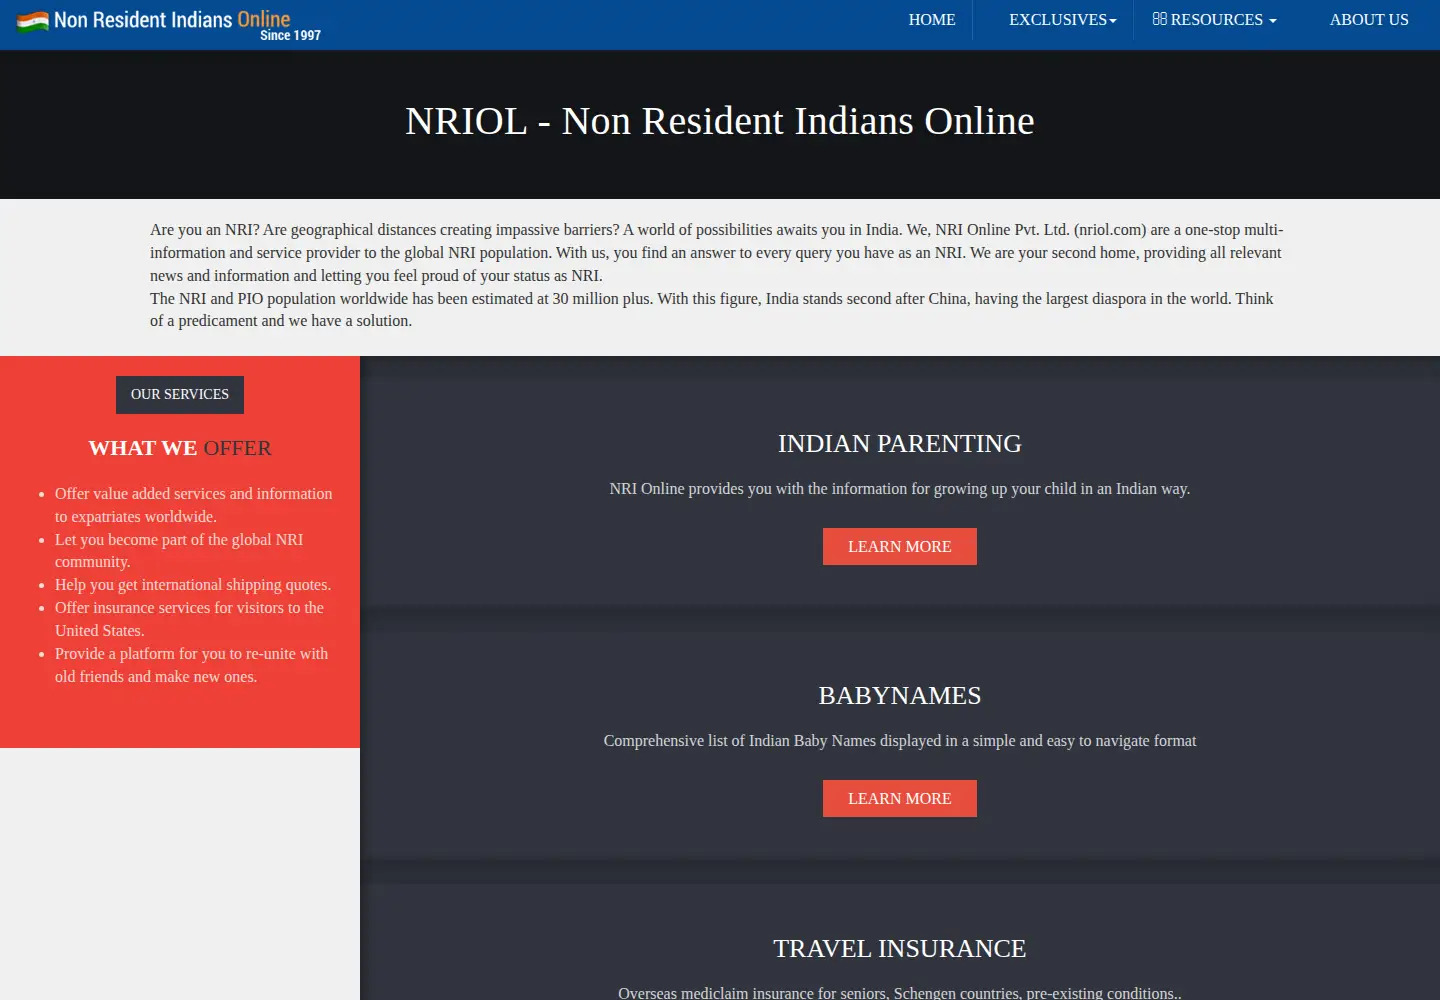Click the OUR SERVICES button
Screen dimensions: 1440x1000
coord(180,395)
